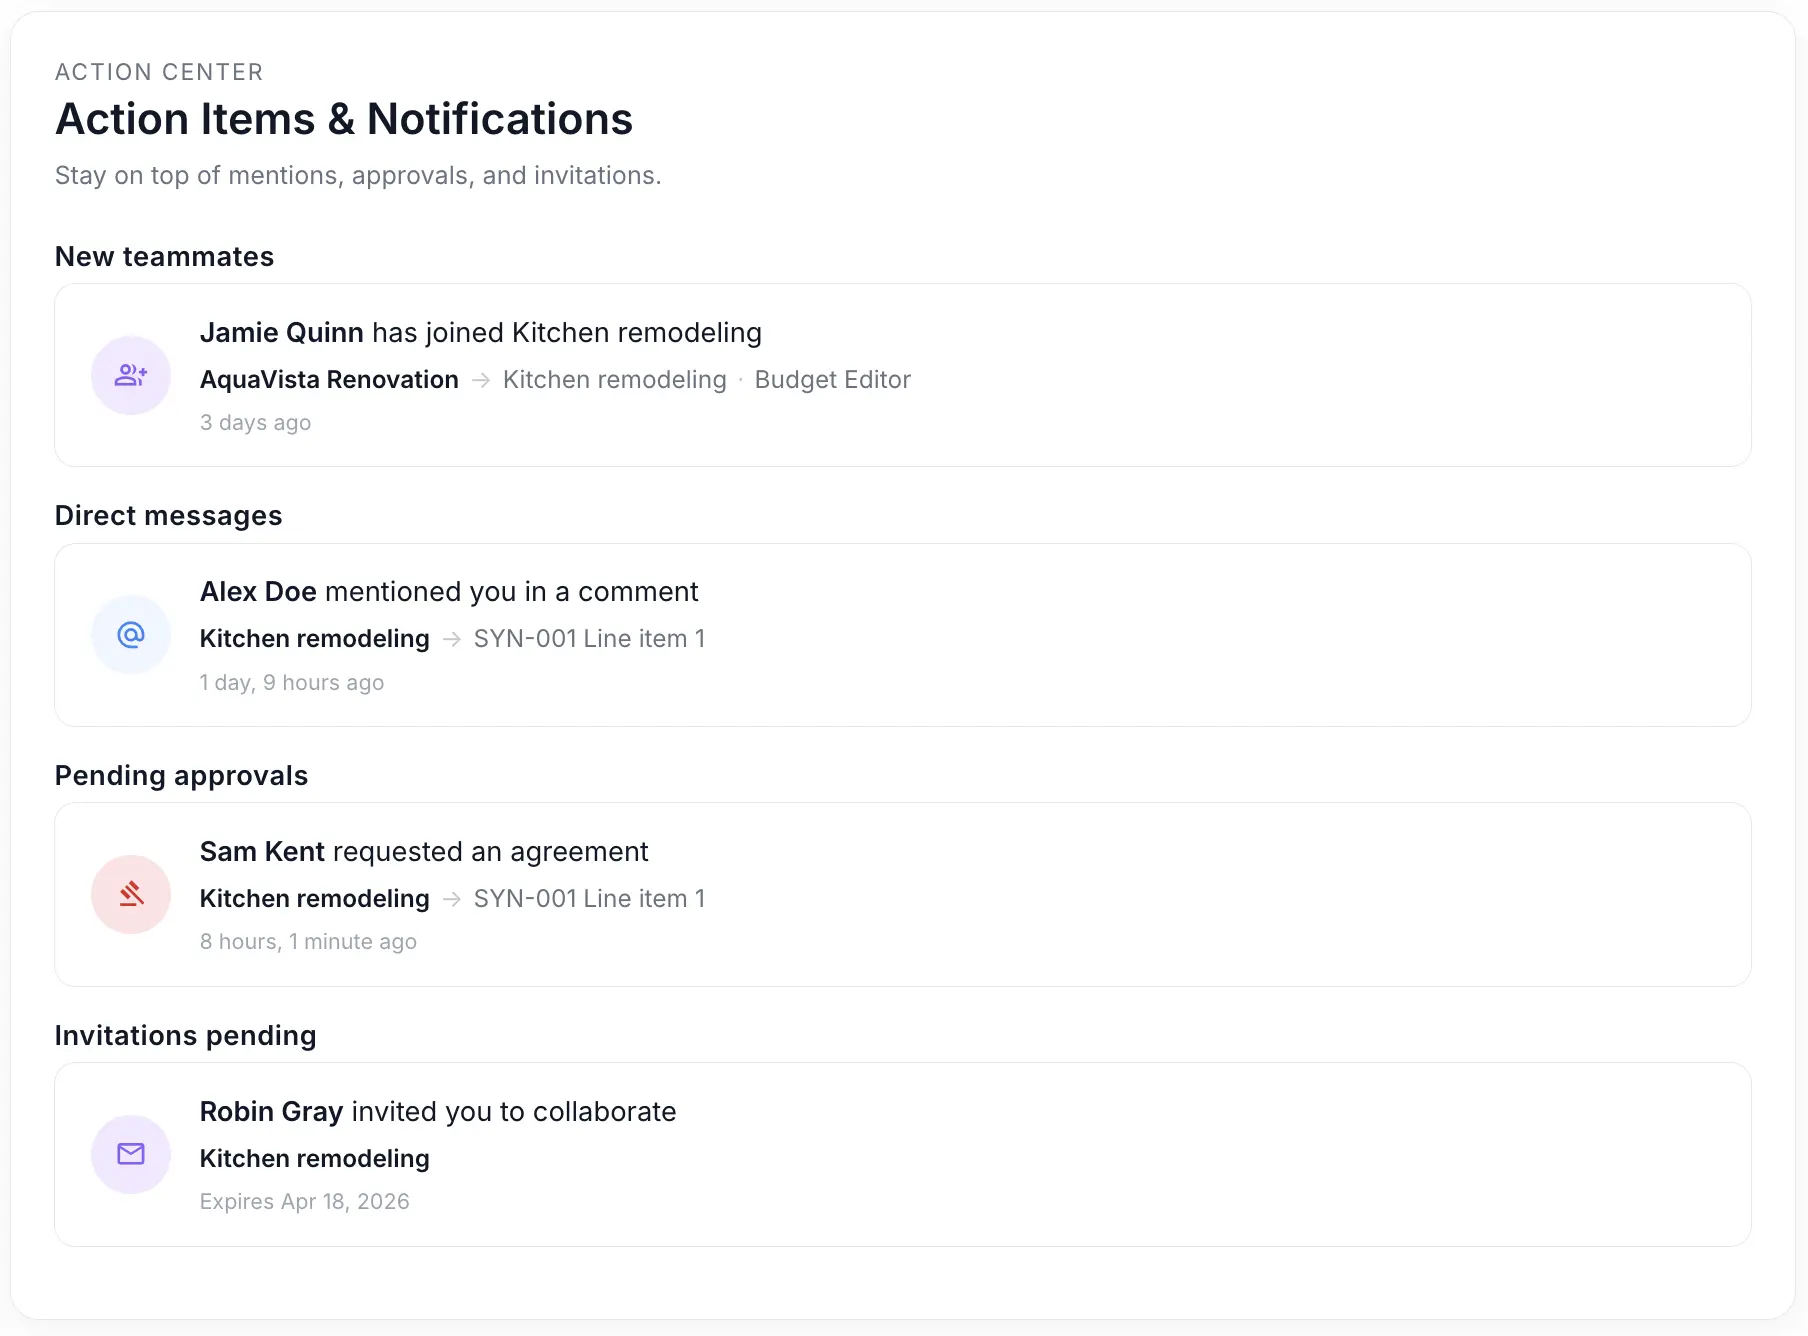The image size is (1808, 1336).
Task: Select Jamie Quinn's name
Action: 281,332
